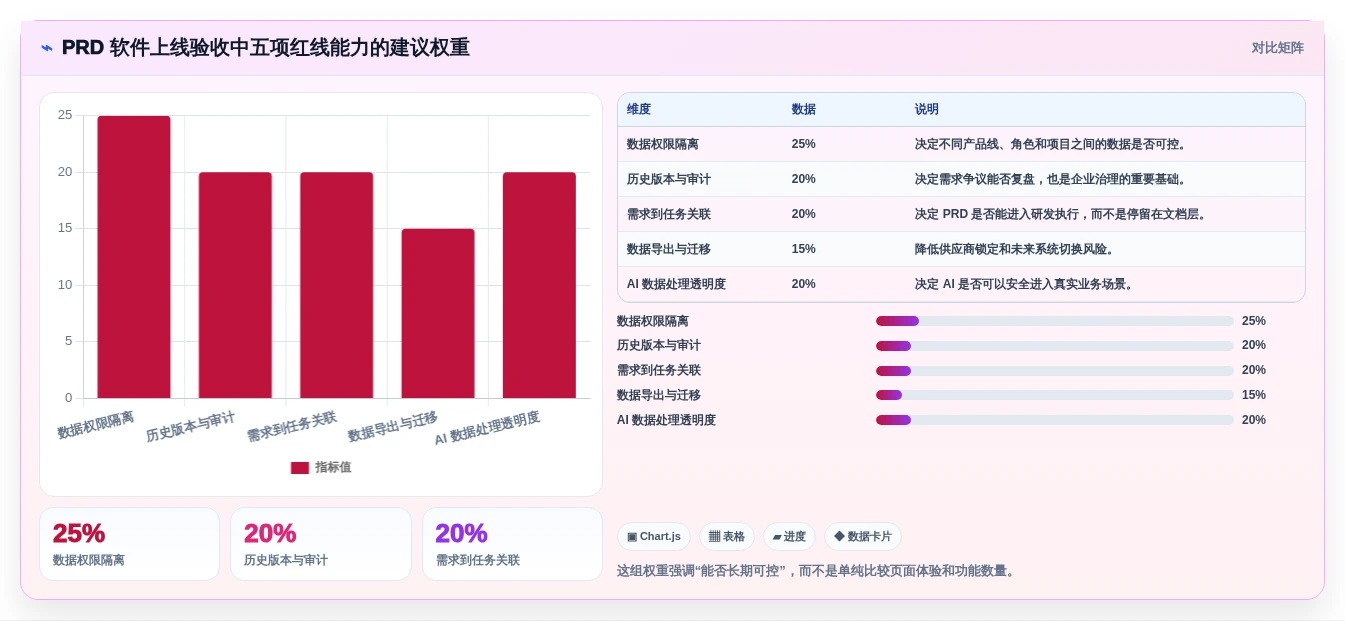Click the 25% value beside the progress list
Image resolution: width=1345 pixels, height=621 pixels.
click(x=1254, y=321)
